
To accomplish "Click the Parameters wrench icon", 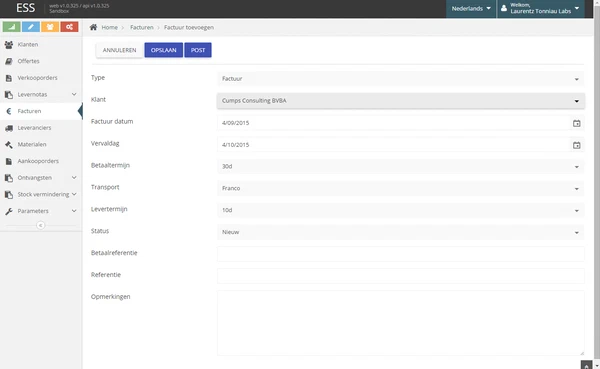I will point(9,211).
